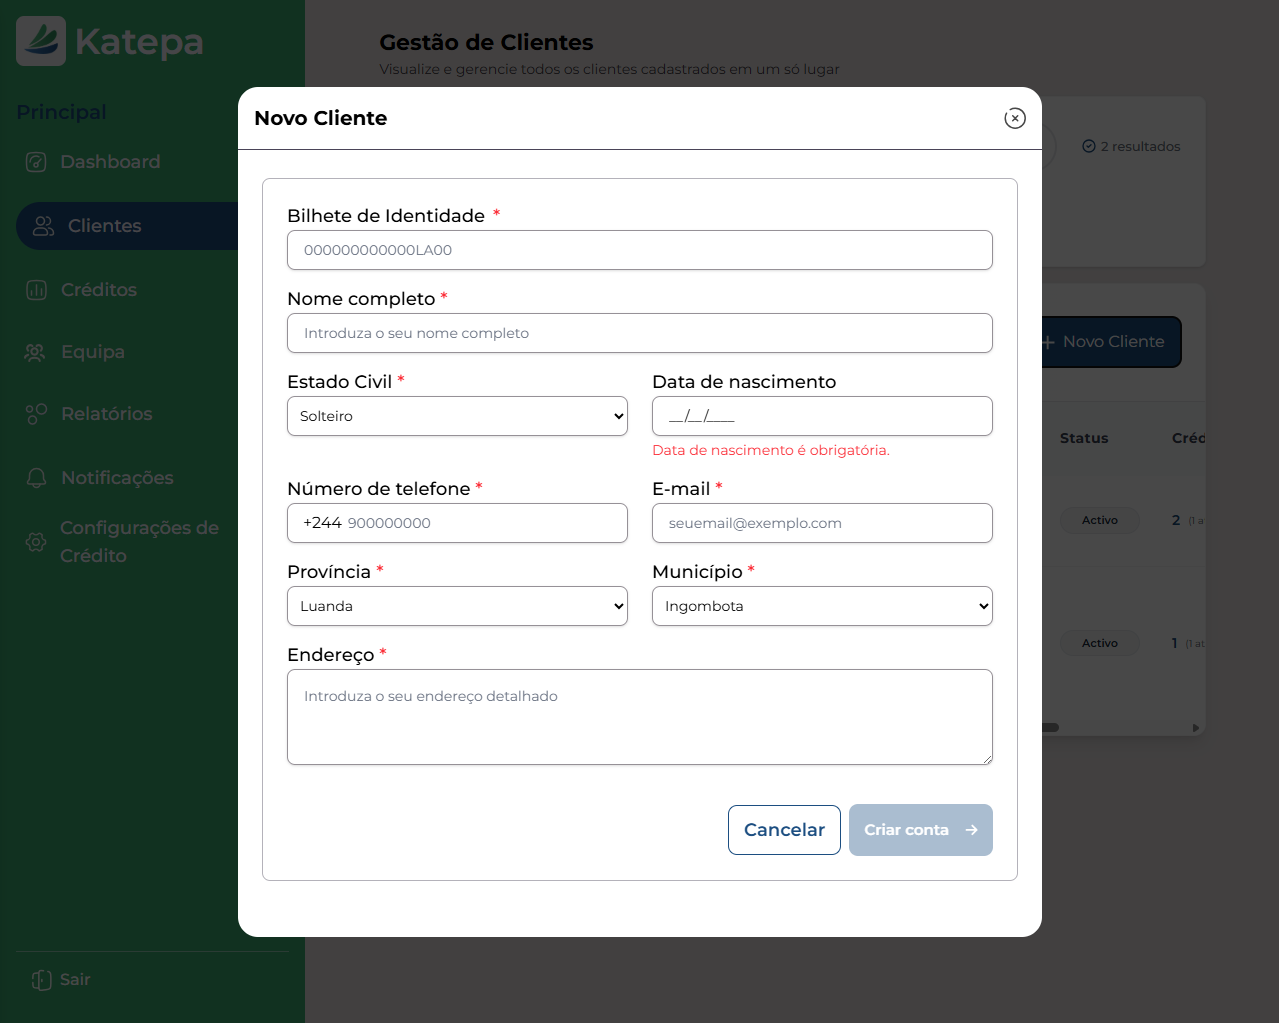Screen dimensions: 1279x1023
Task: Click the Criar conta button
Action: pyautogui.click(x=919, y=829)
